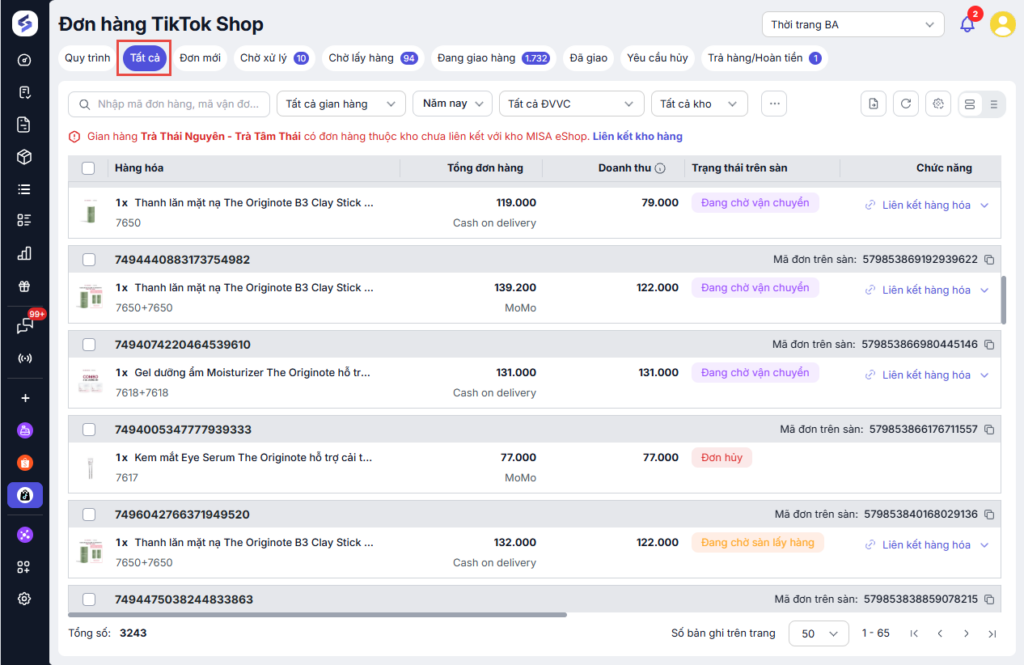
Task: Open the gift promotions icon in sidebar
Action: point(25,287)
